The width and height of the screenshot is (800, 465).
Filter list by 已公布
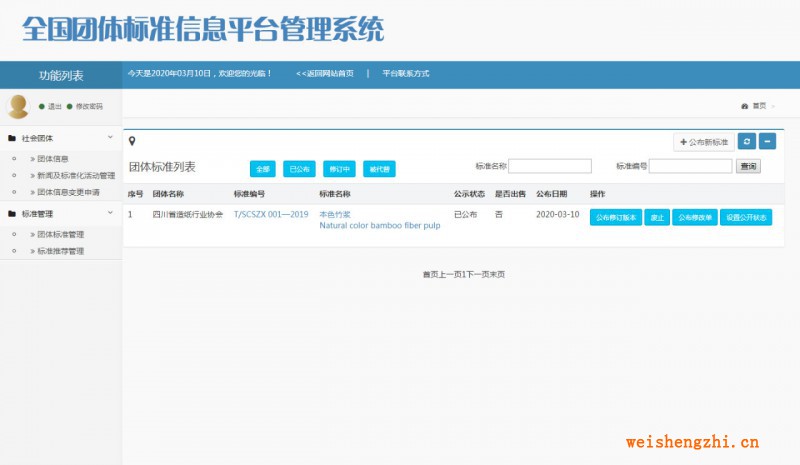coord(299,168)
